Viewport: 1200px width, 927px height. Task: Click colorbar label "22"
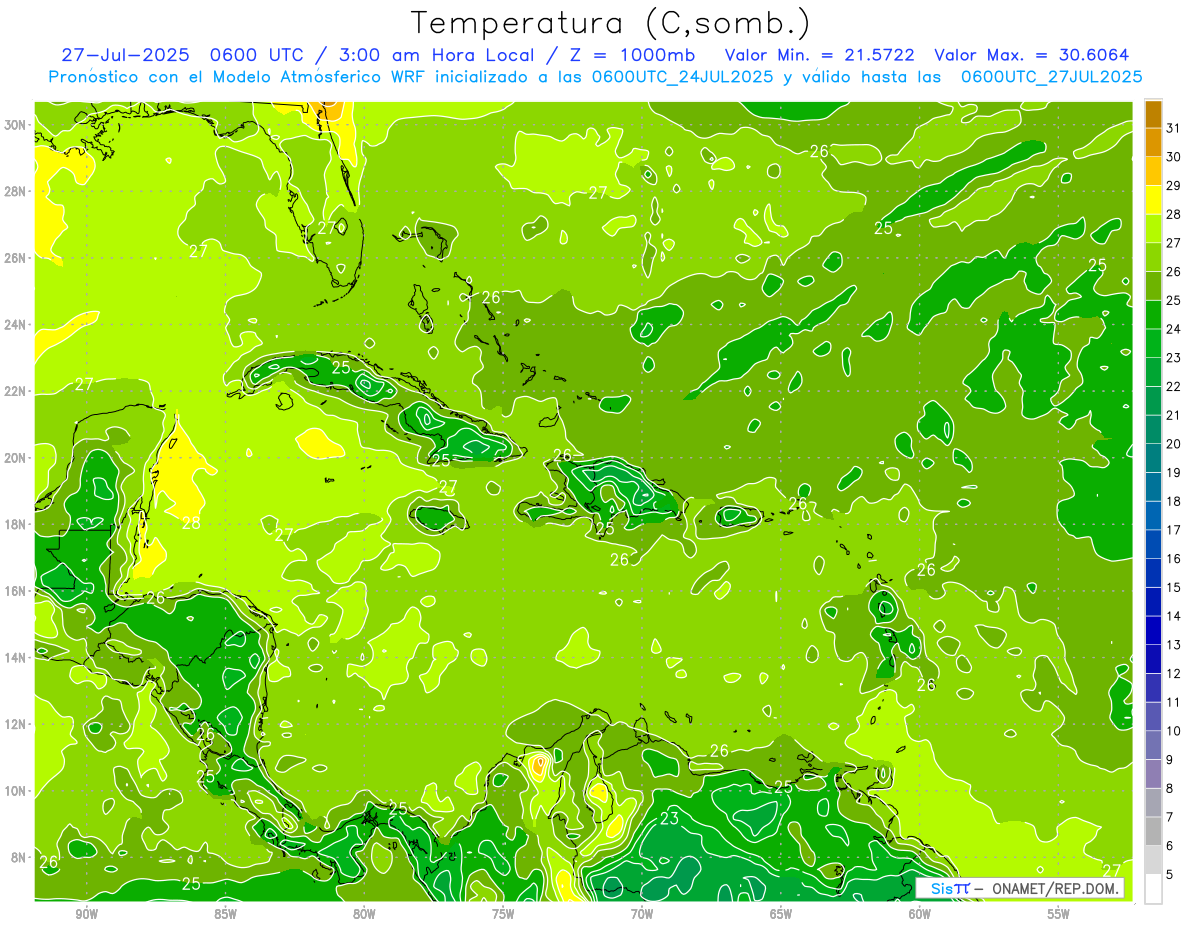(x=1174, y=386)
